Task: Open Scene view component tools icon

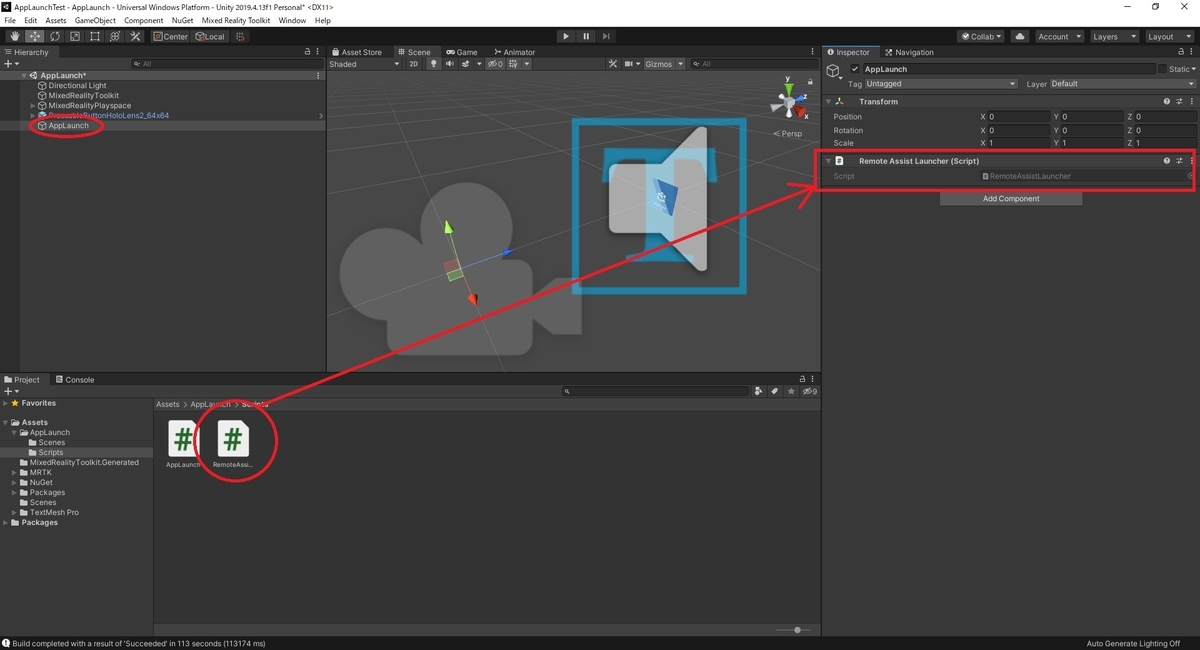Action: click(x=614, y=64)
